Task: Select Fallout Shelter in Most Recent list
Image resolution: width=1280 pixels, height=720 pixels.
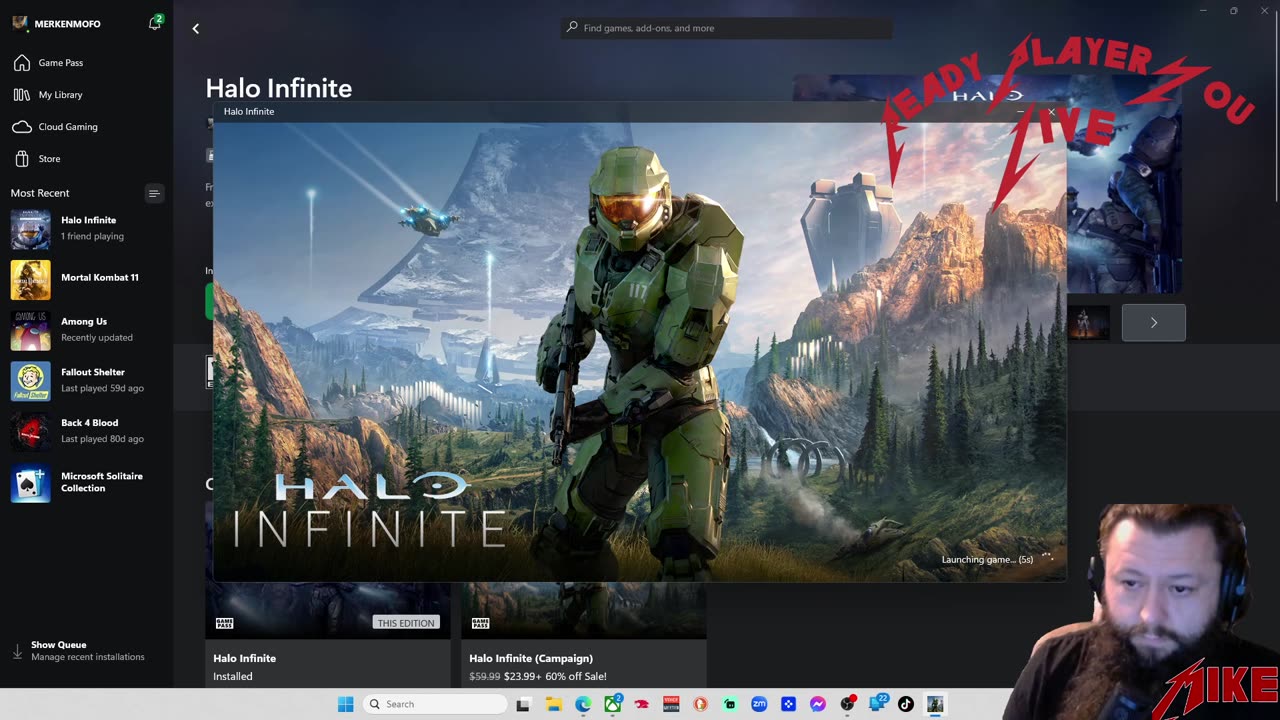Action: pos(86,380)
